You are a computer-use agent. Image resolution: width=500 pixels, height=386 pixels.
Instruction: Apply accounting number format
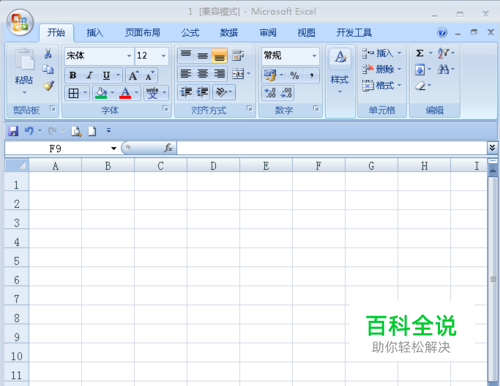coord(270,75)
